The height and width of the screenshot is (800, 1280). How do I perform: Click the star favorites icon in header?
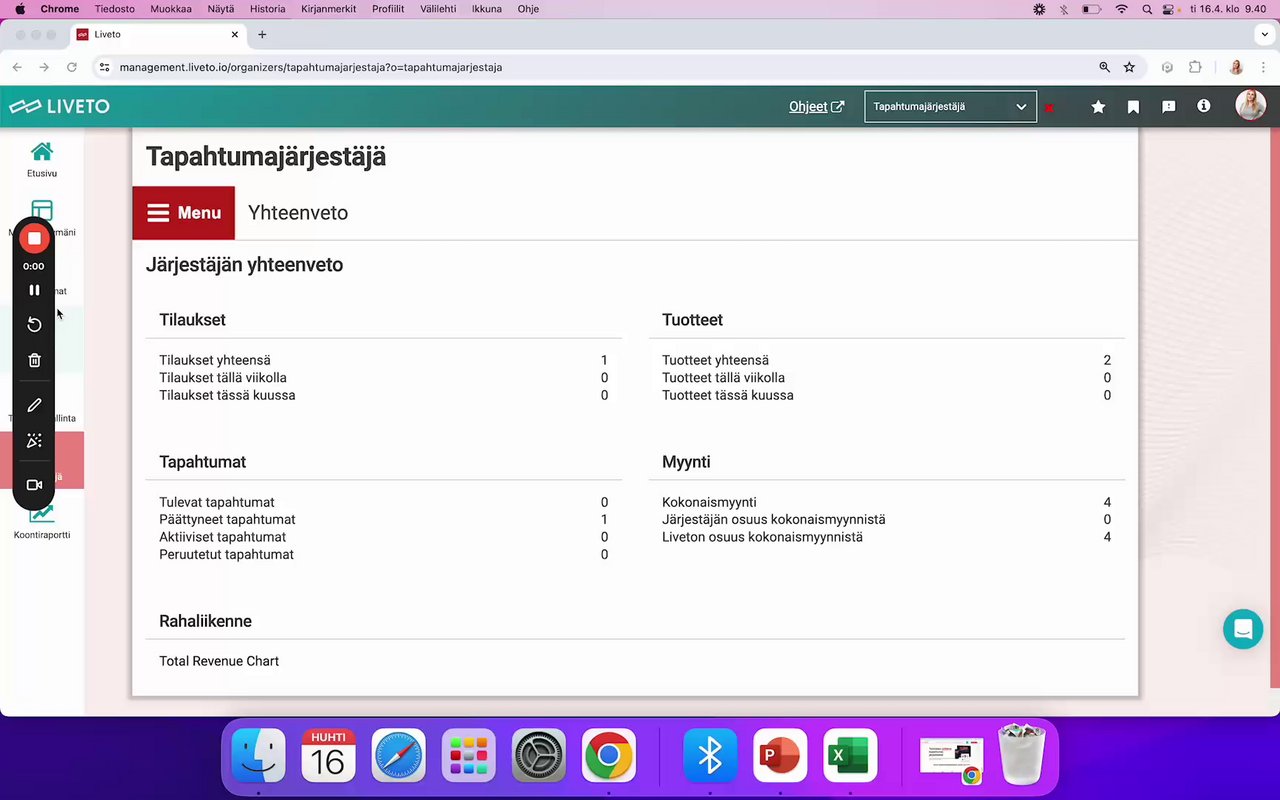coord(1098,107)
